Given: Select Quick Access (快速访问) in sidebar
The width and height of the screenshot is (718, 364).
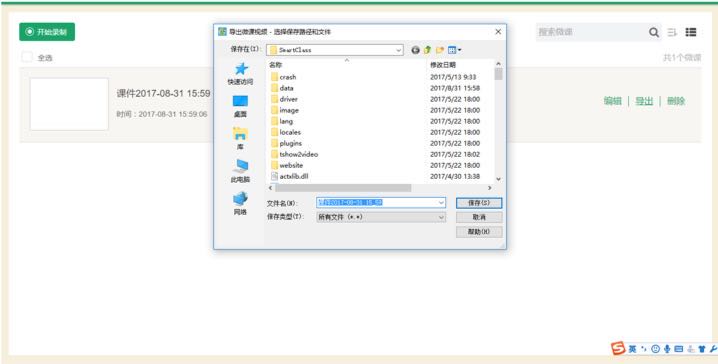Looking at the screenshot, I should pos(240,74).
